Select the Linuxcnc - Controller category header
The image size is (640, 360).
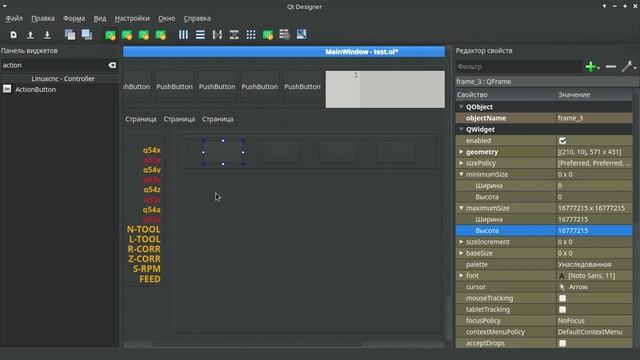click(63, 78)
